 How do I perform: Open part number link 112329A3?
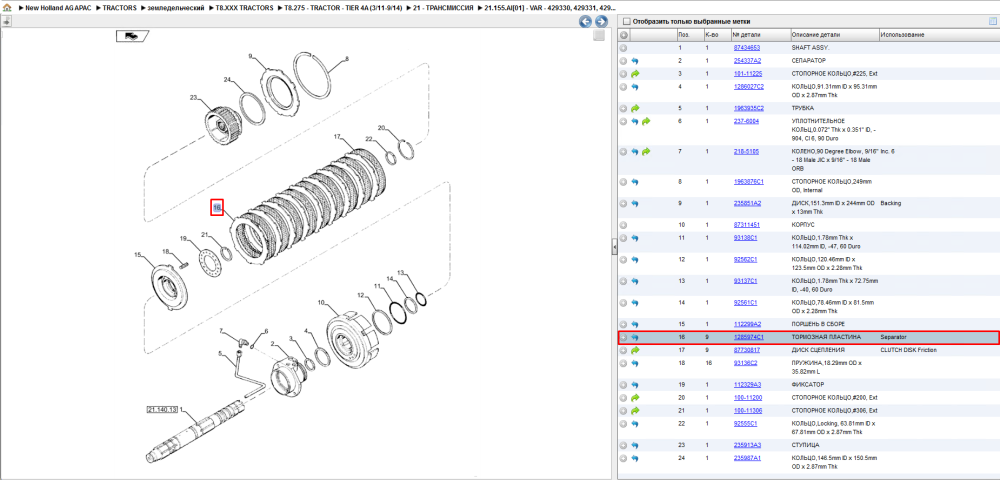[x=747, y=384]
